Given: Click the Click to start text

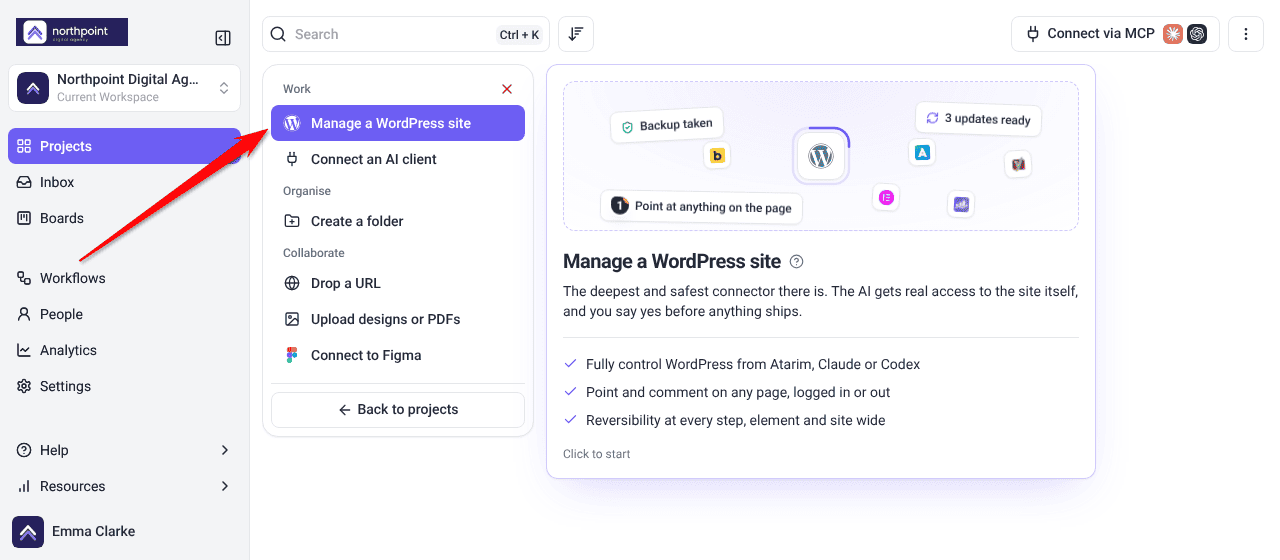Looking at the screenshot, I should pos(597,454).
